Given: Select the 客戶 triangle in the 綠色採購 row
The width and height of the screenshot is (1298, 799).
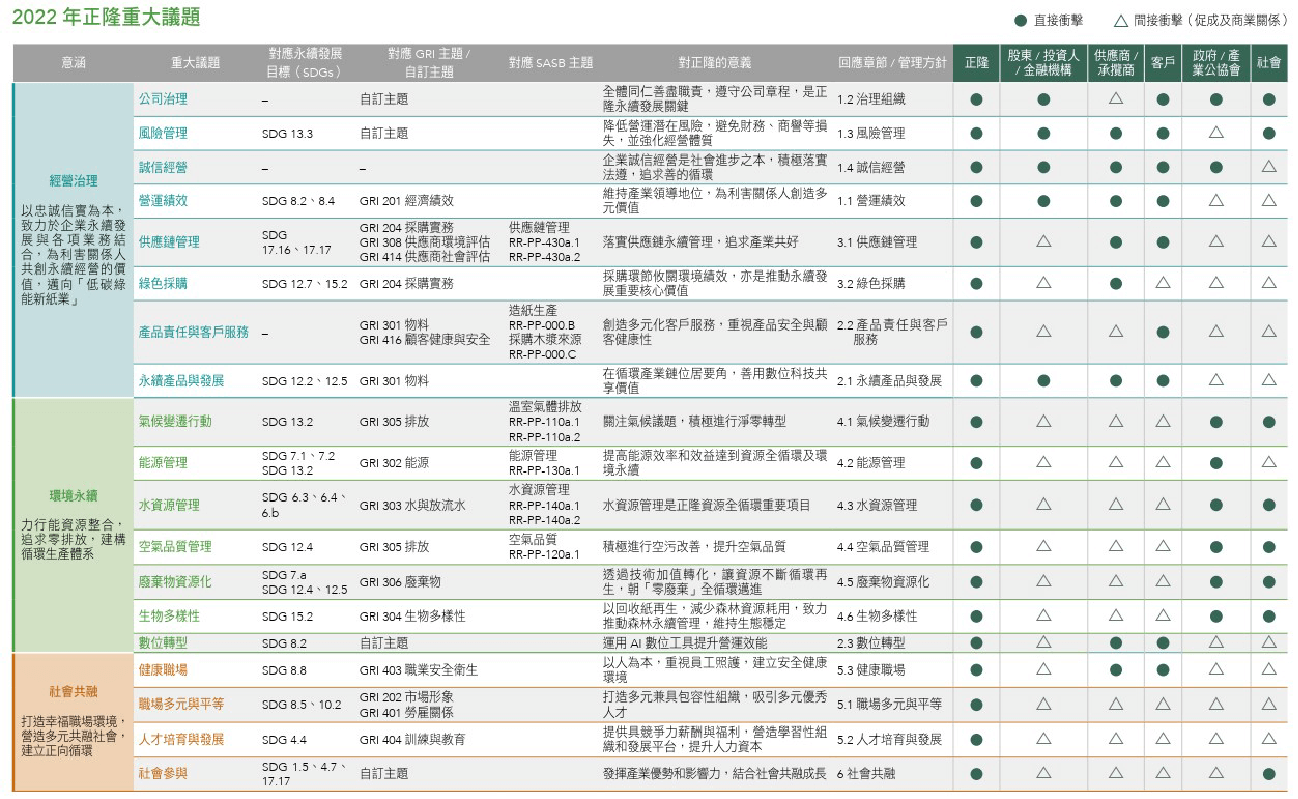Looking at the screenshot, I should (1163, 283).
